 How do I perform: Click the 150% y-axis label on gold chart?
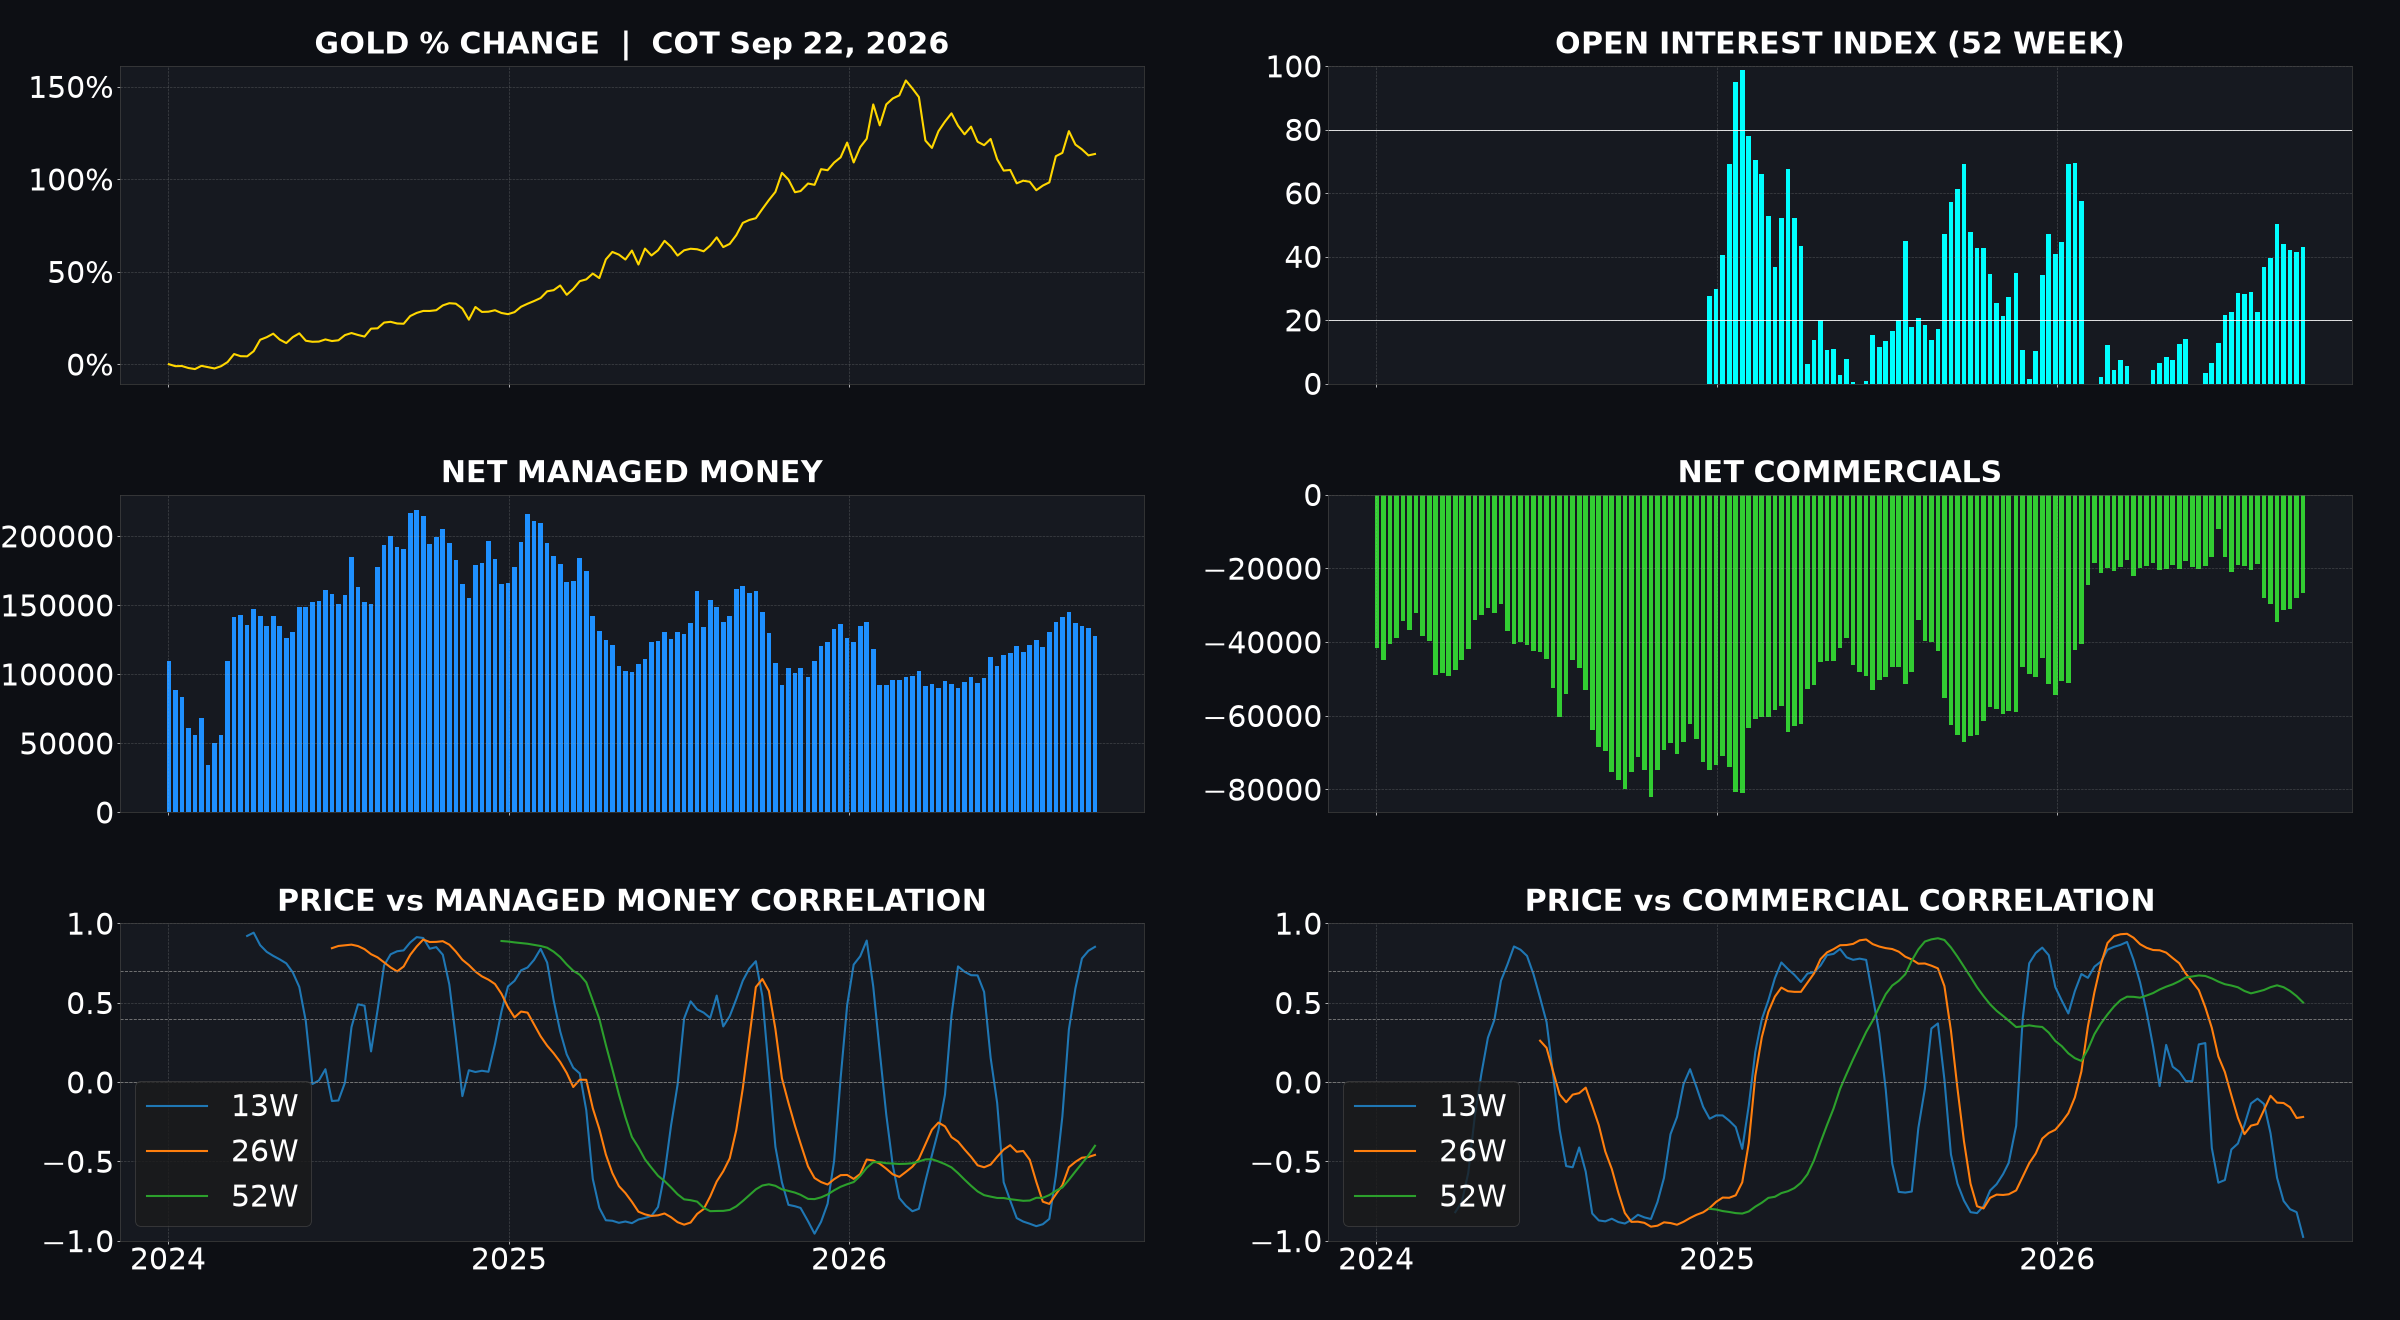pos(71,88)
